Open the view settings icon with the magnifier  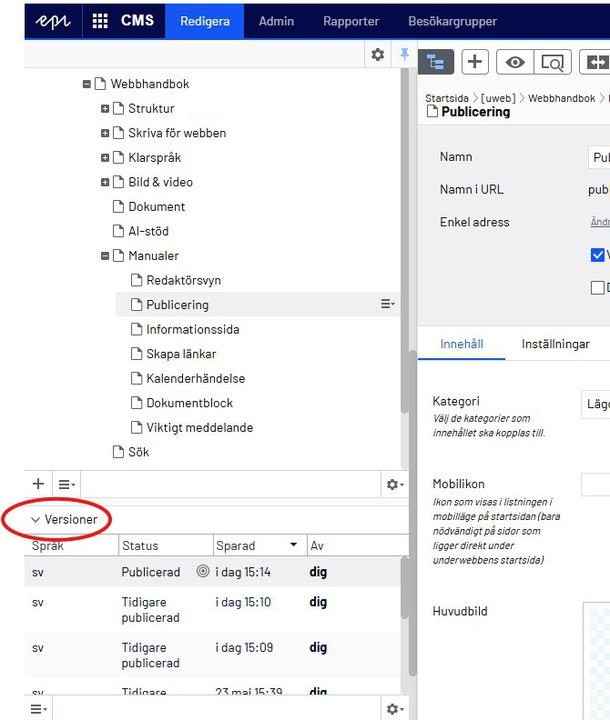pyautogui.click(x=553, y=62)
